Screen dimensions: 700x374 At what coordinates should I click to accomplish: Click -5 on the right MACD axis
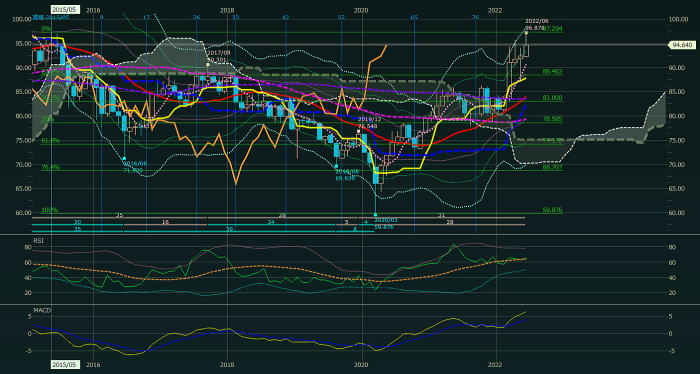[x=673, y=351]
